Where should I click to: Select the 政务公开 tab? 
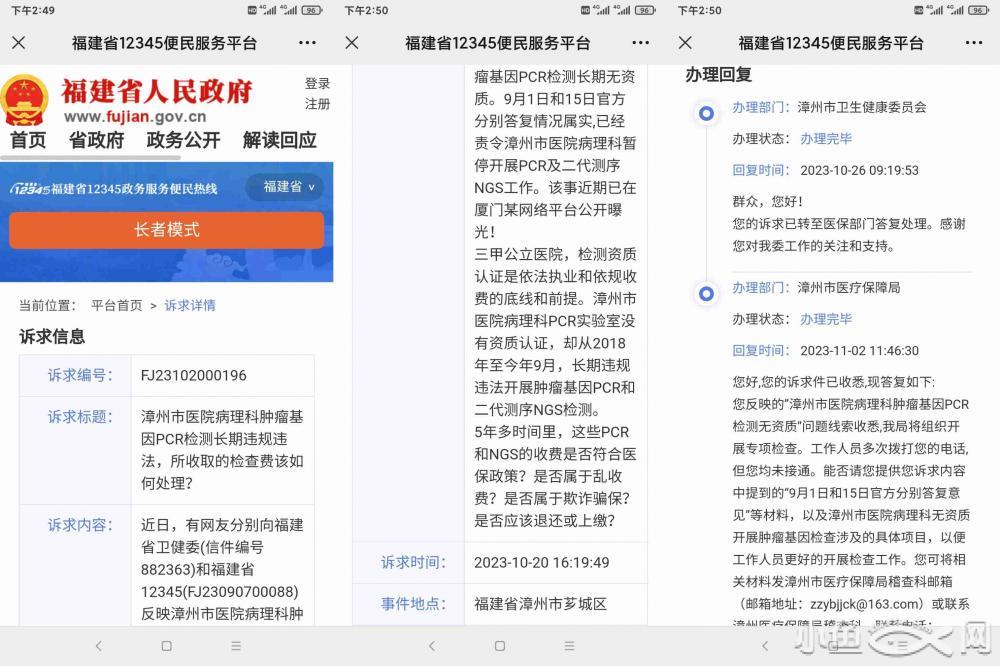point(183,140)
